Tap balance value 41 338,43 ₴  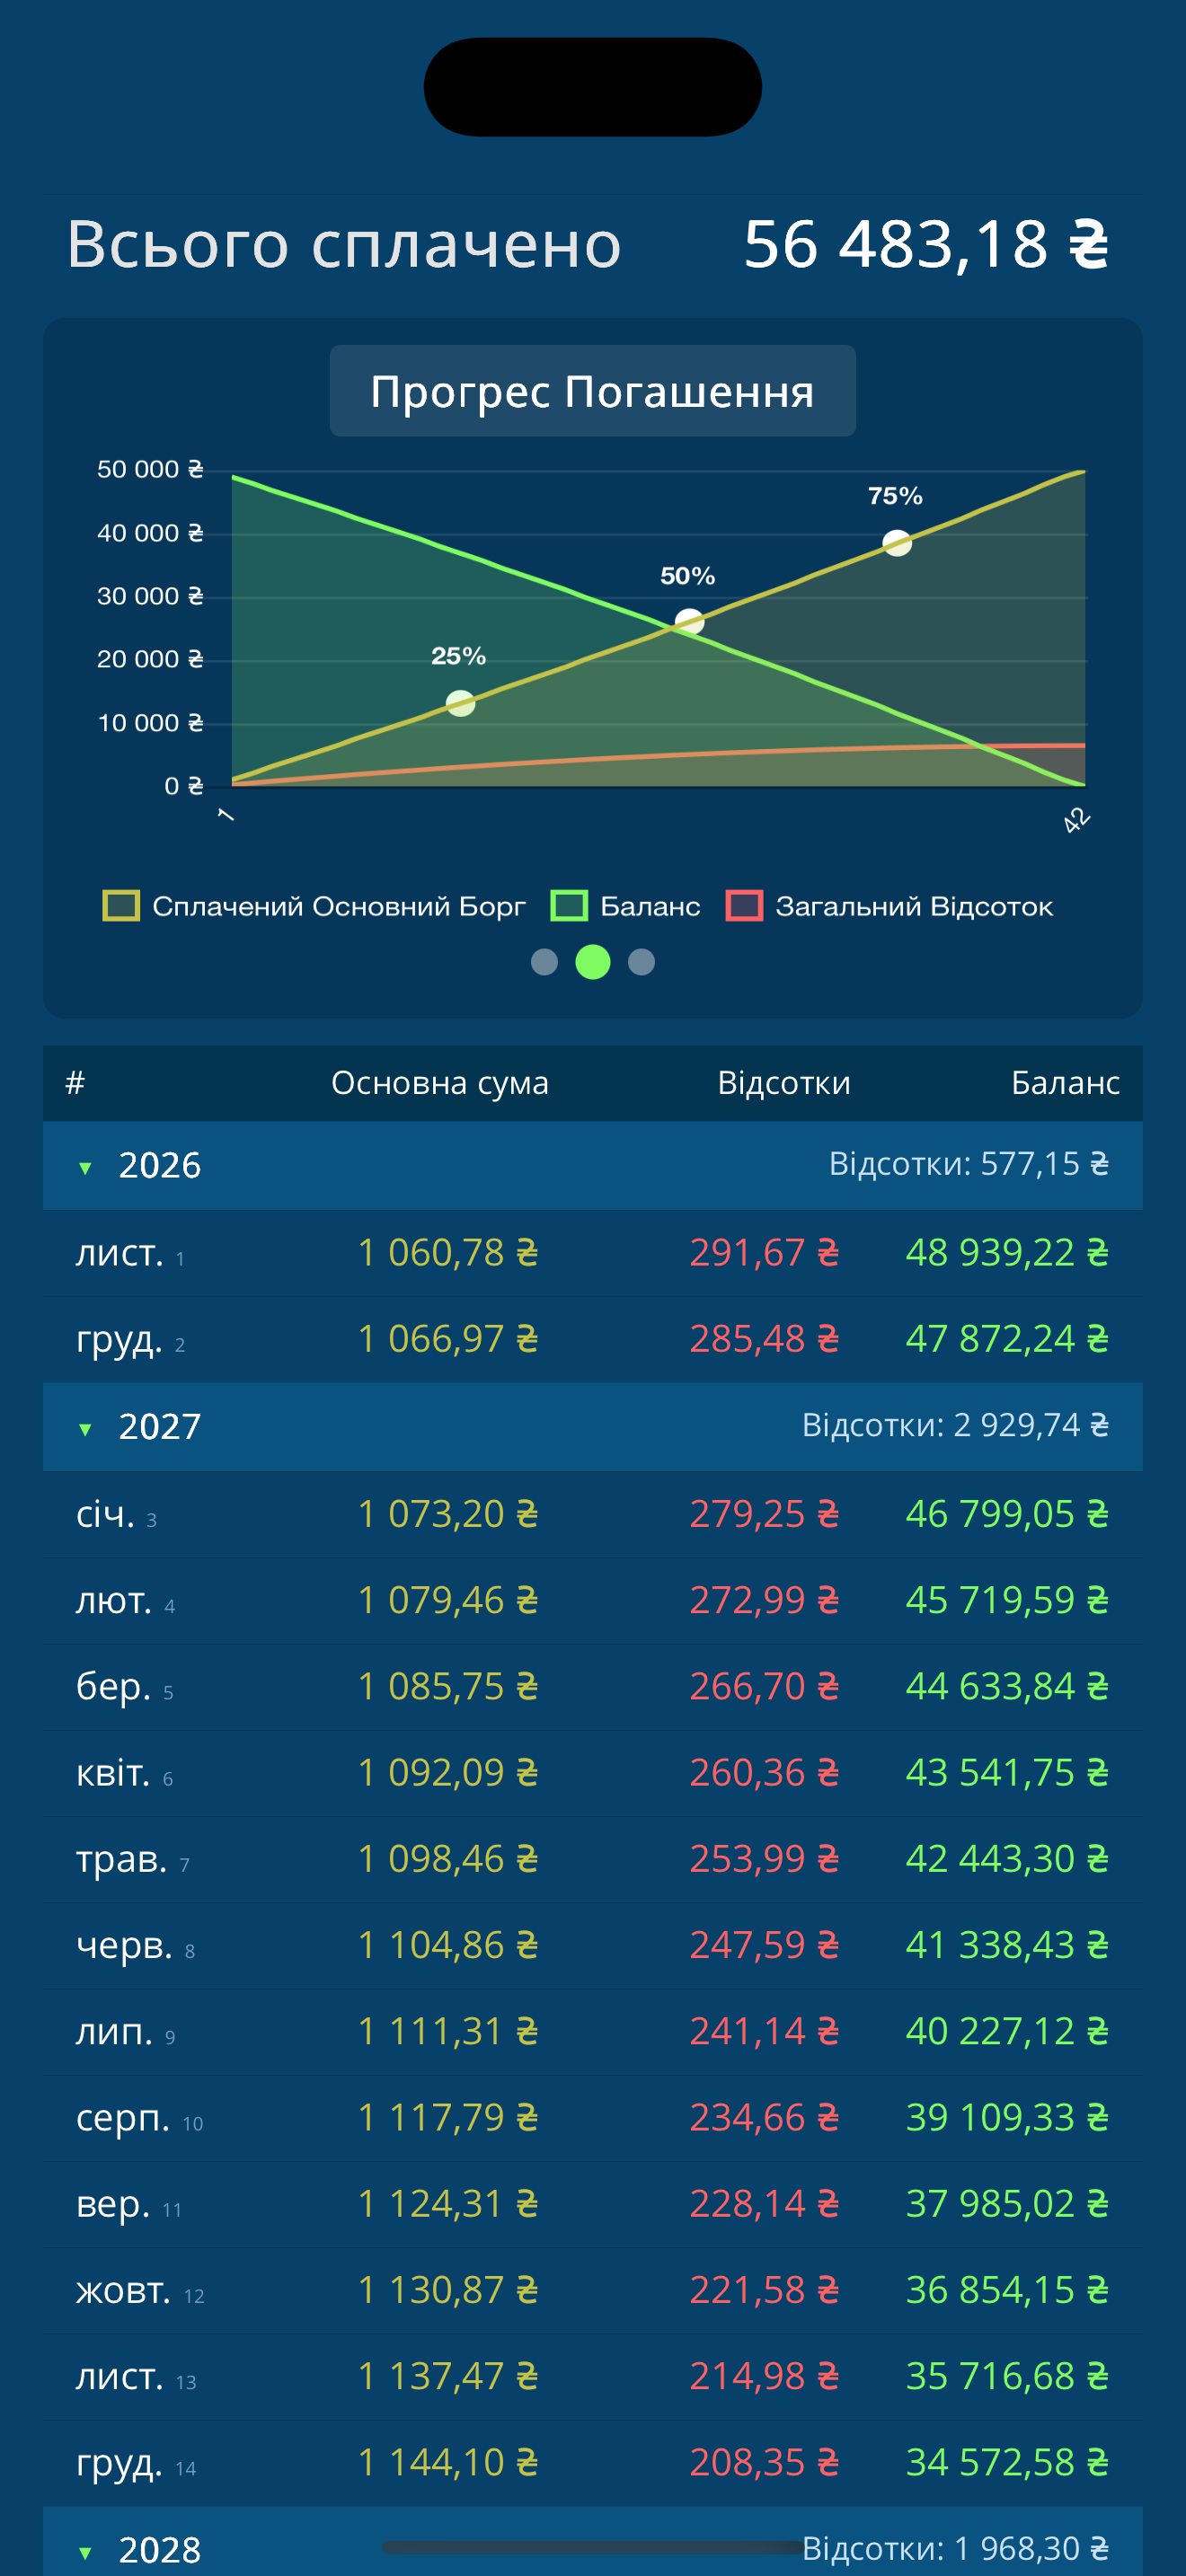pyautogui.click(x=1007, y=1945)
